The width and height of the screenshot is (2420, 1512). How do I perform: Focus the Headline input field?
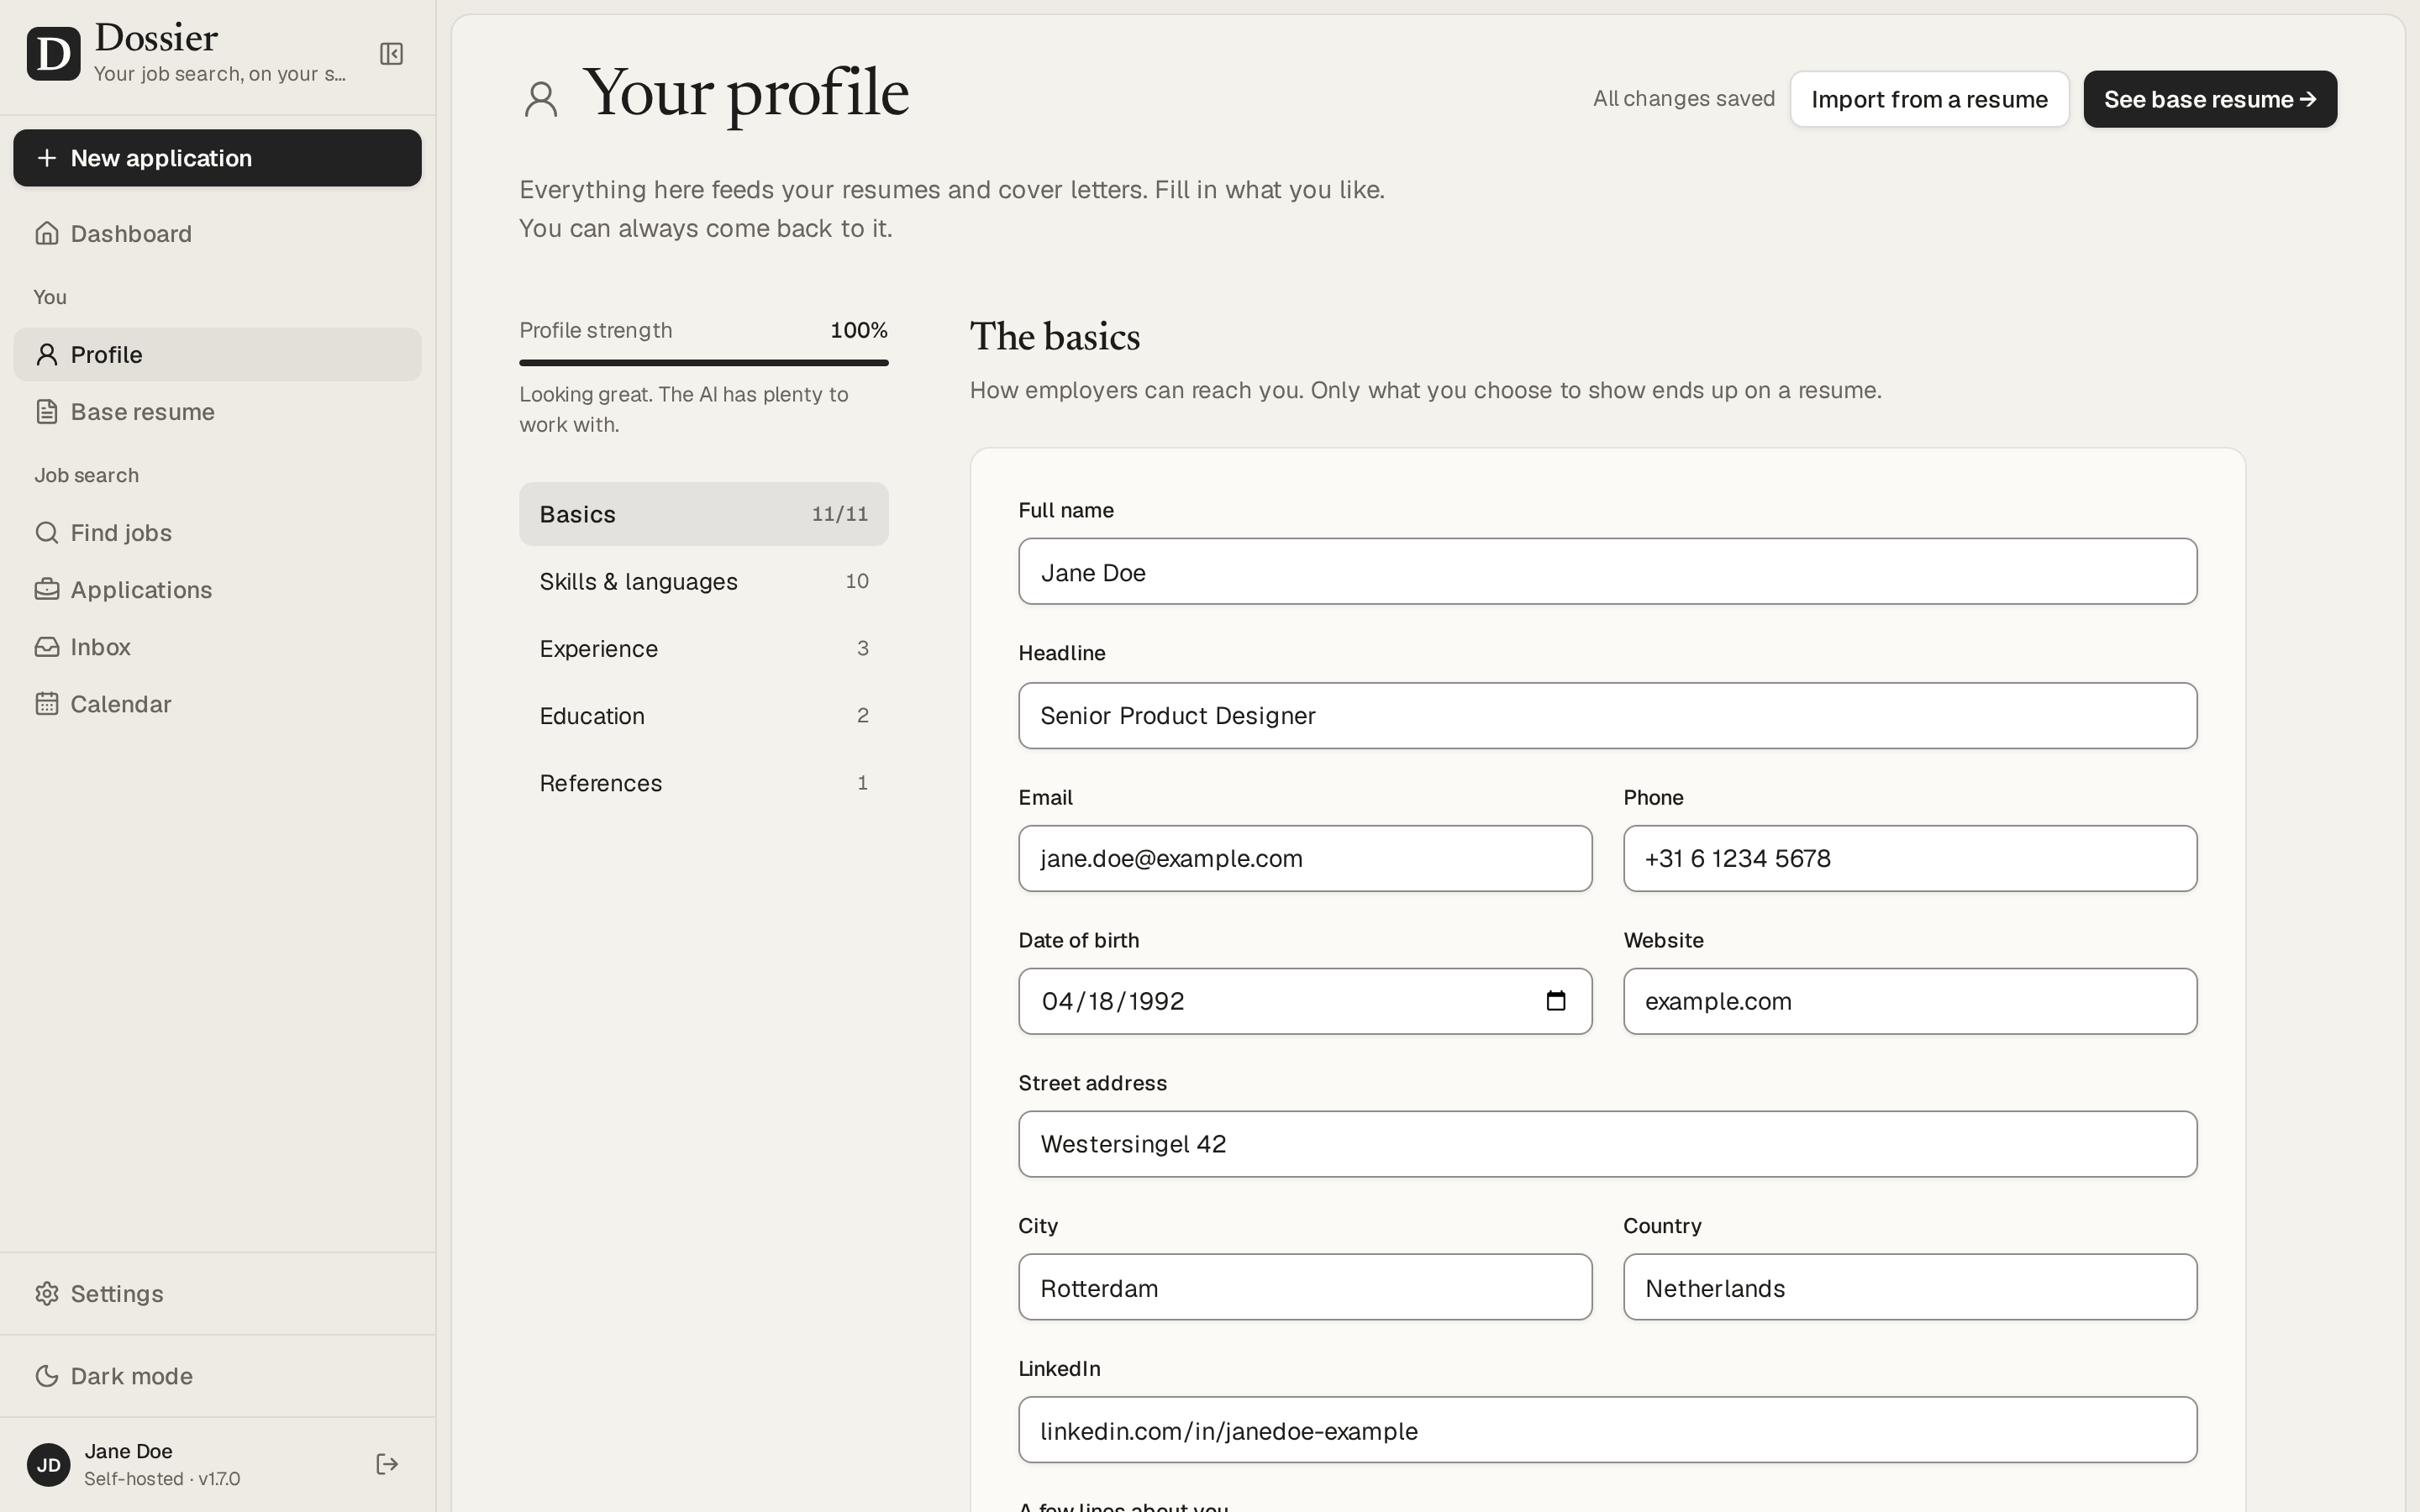pyautogui.click(x=1607, y=716)
